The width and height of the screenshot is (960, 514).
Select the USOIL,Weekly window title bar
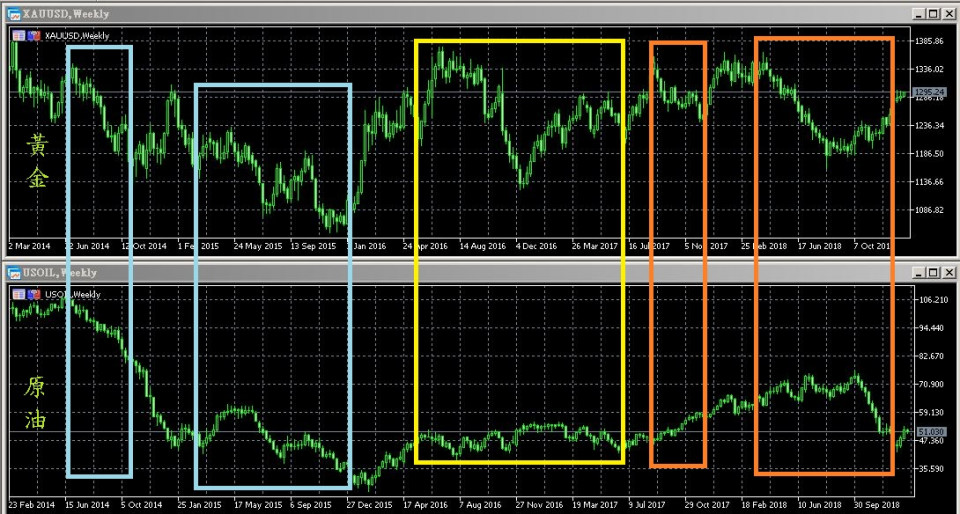[x=400, y=272]
